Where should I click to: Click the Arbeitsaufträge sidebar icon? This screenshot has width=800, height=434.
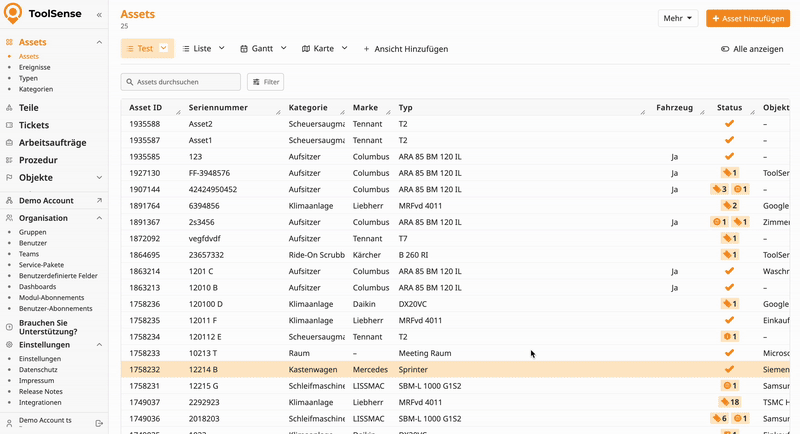[9, 142]
